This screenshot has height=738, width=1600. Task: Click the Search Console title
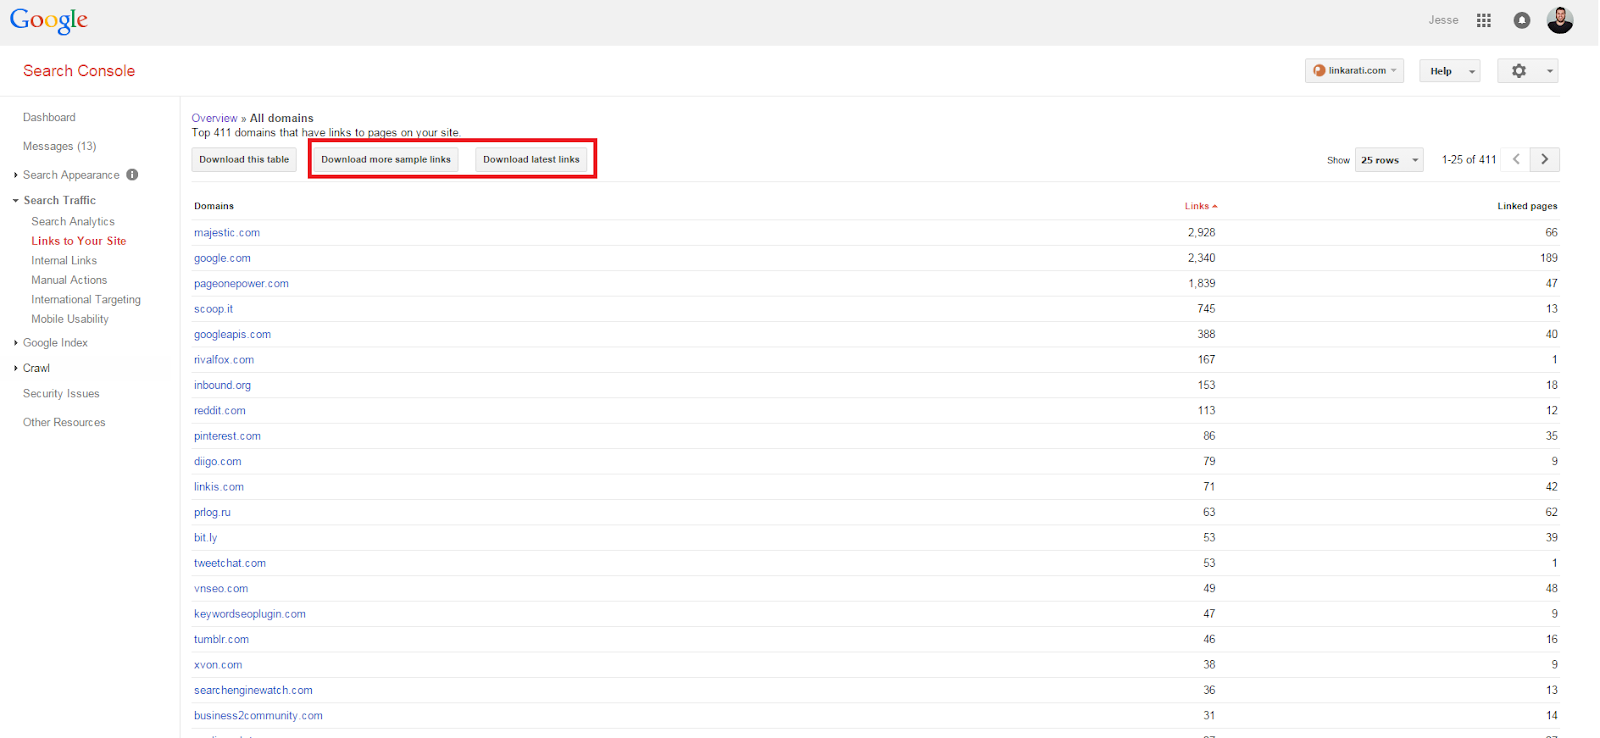click(x=79, y=71)
